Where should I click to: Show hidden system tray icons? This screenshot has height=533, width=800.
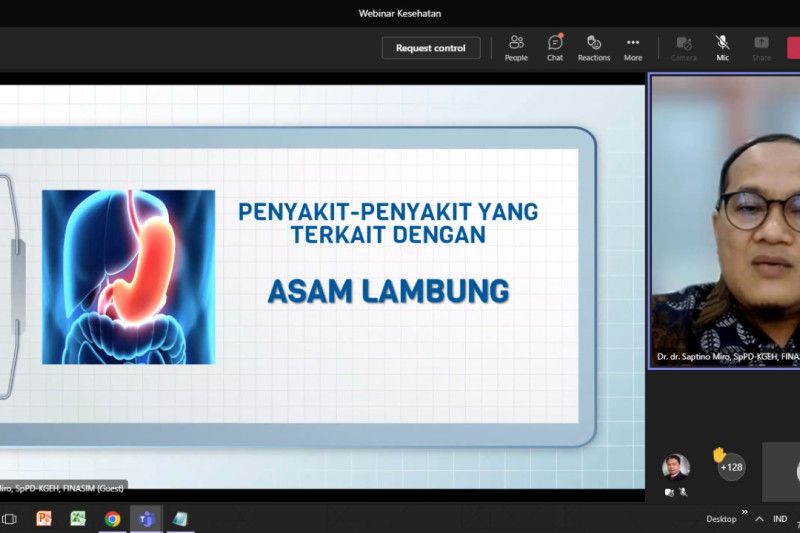coord(759,519)
